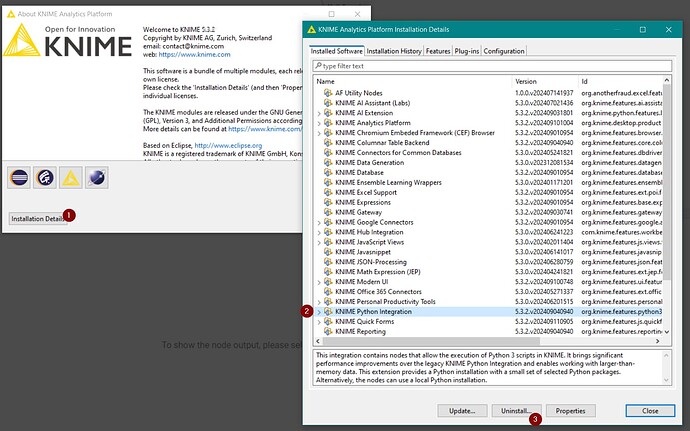
Task: Click the feature icon beside KNIME Office 365 Connectors
Action: [328, 291]
